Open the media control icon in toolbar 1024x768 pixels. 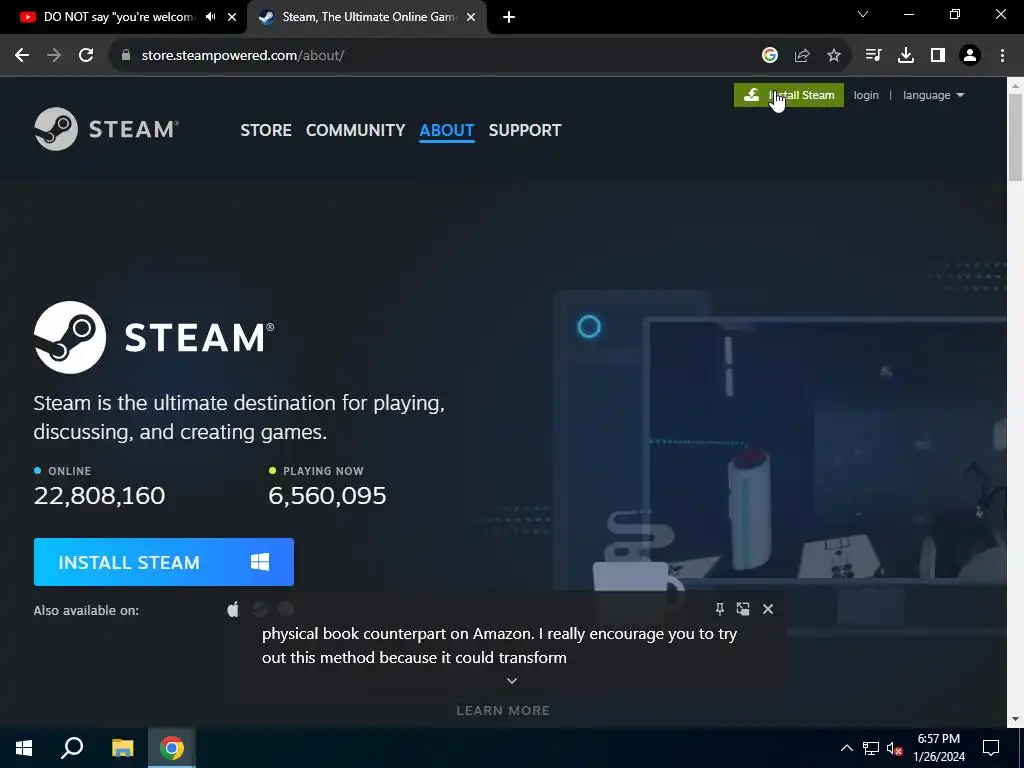(873, 56)
